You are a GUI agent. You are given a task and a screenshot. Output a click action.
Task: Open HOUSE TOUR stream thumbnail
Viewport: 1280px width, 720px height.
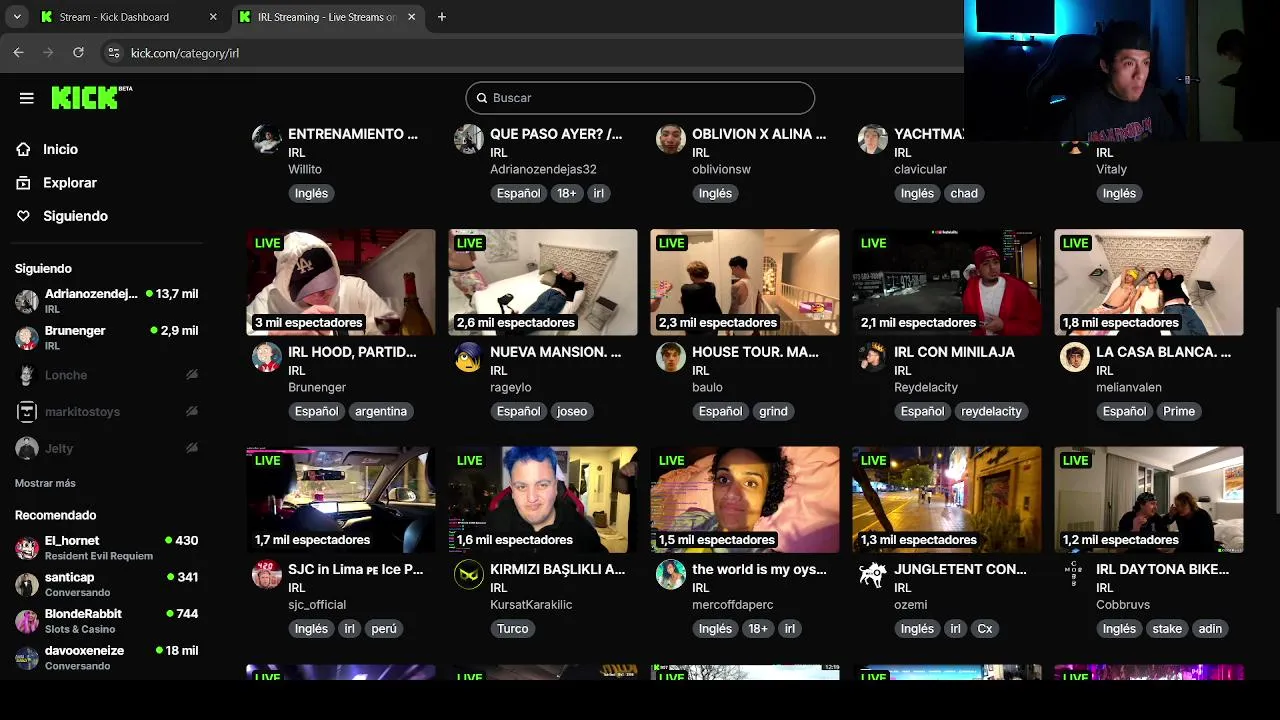[745, 282]
